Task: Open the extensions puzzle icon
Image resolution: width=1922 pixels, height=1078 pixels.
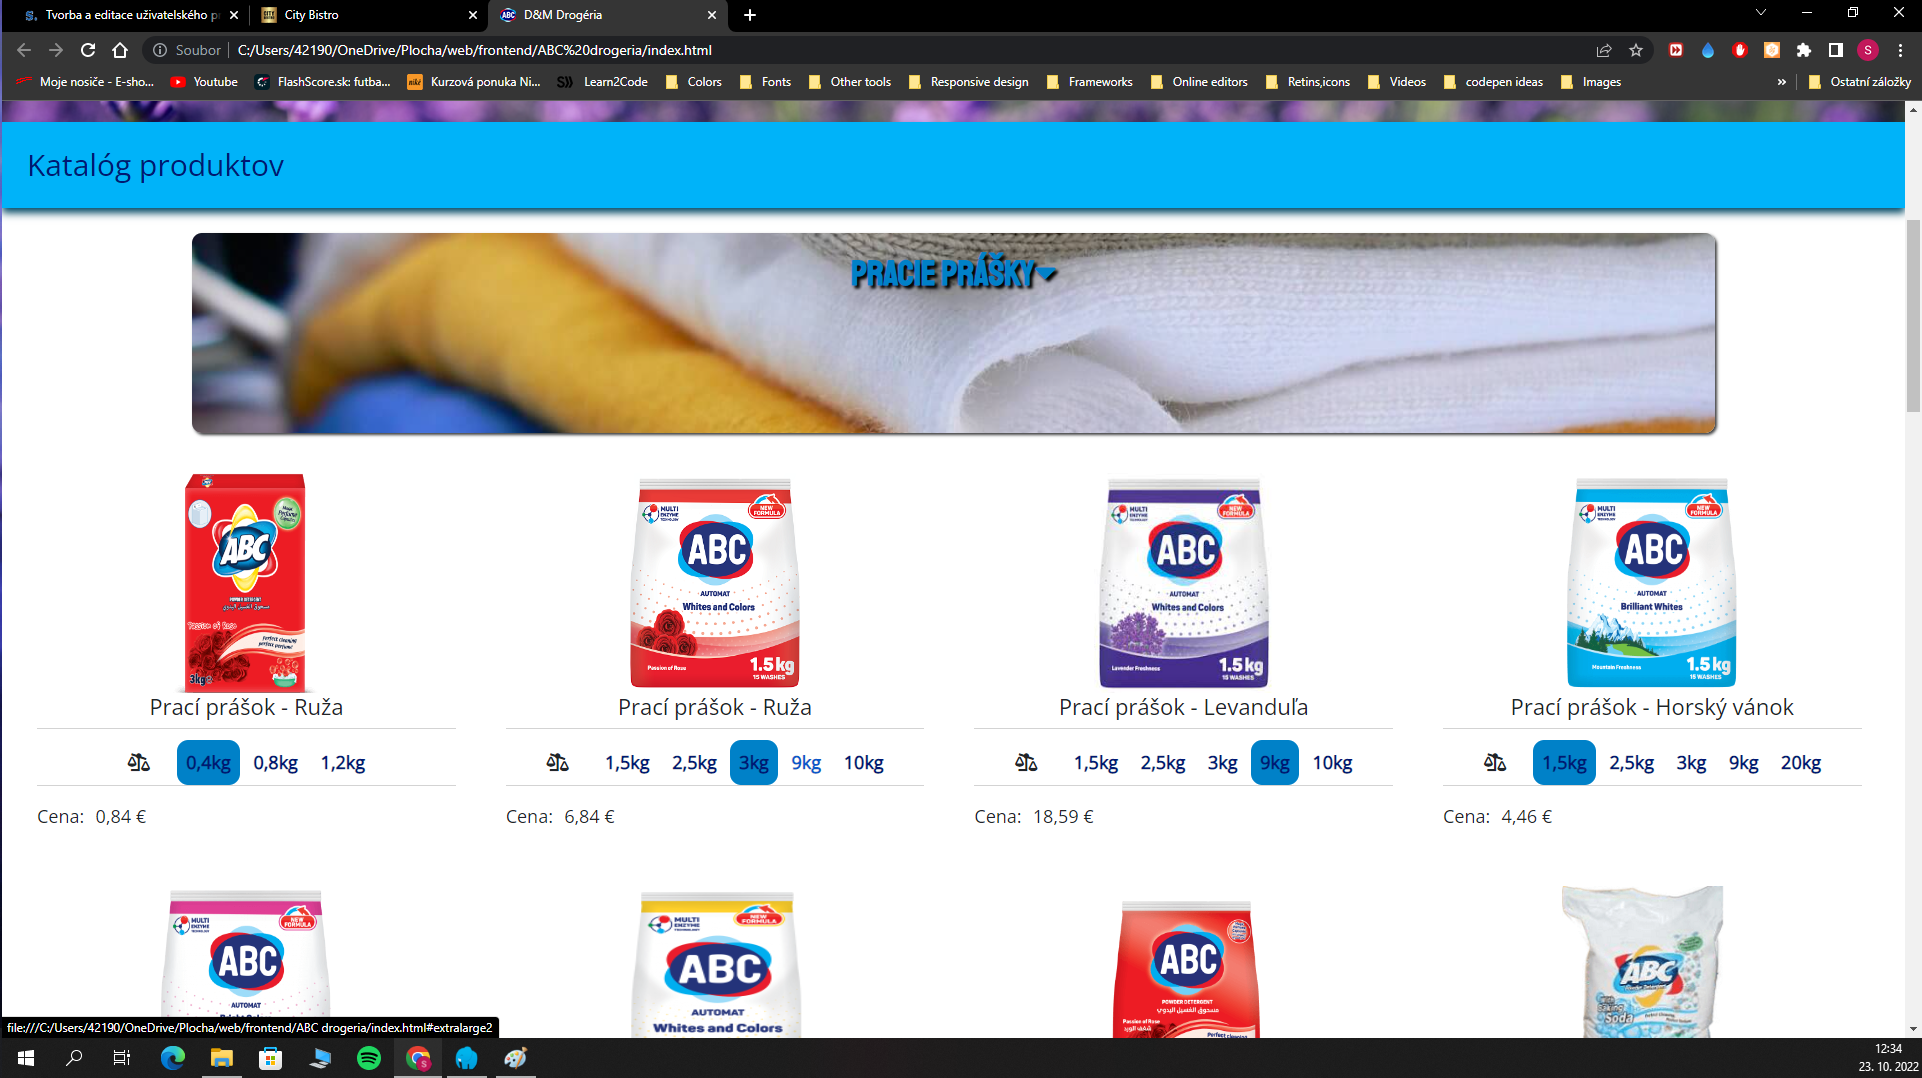Action: 1804,50
